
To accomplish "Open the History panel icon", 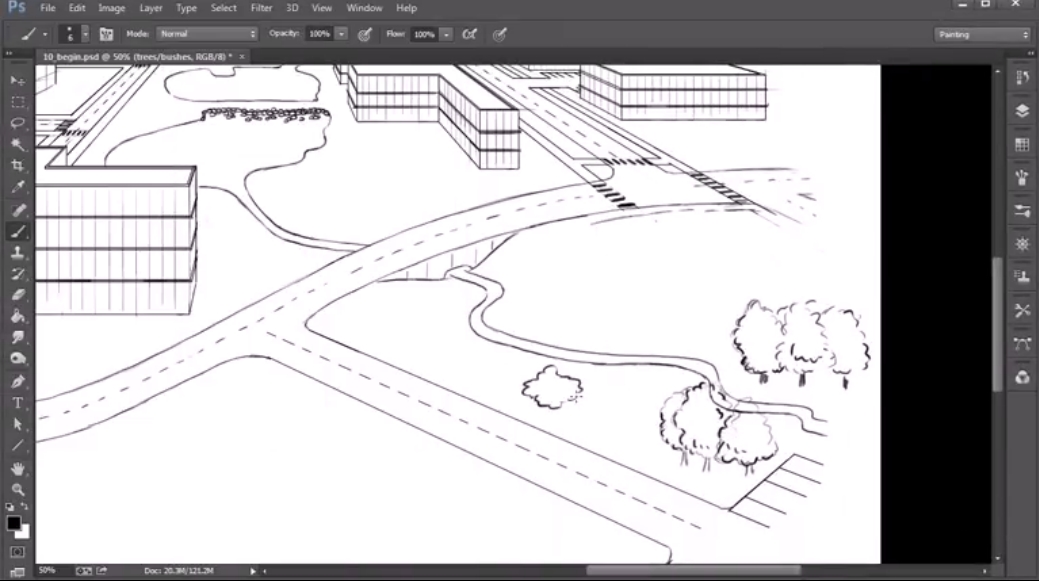I will (x=1022, y=78).
